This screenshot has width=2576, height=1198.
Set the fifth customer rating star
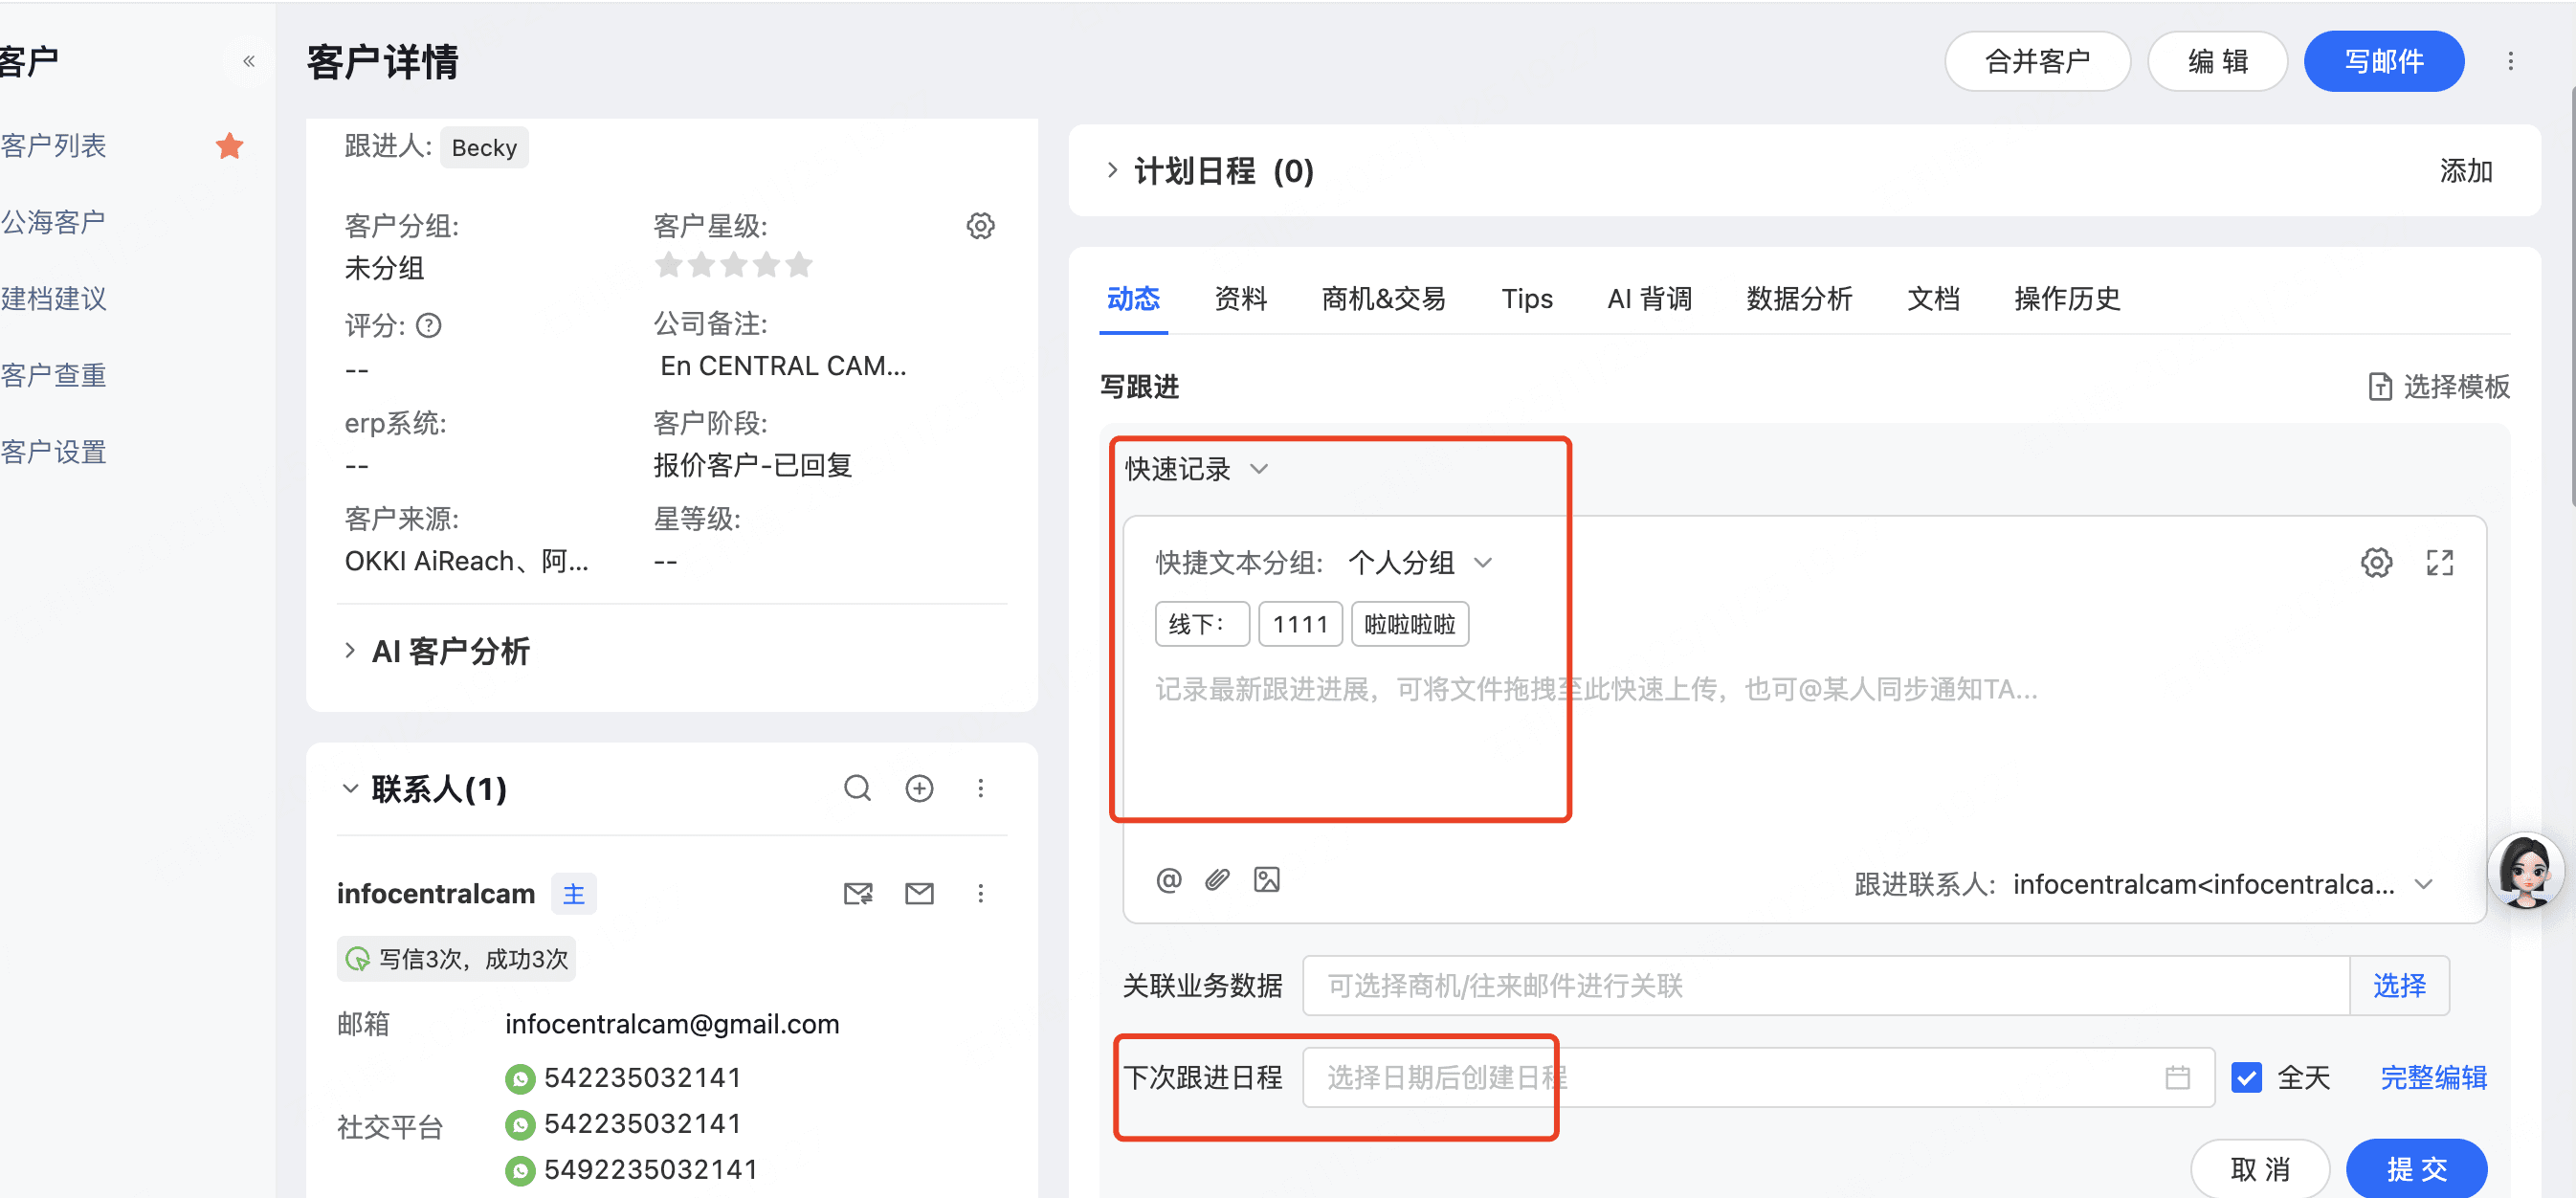coord(799,265)
